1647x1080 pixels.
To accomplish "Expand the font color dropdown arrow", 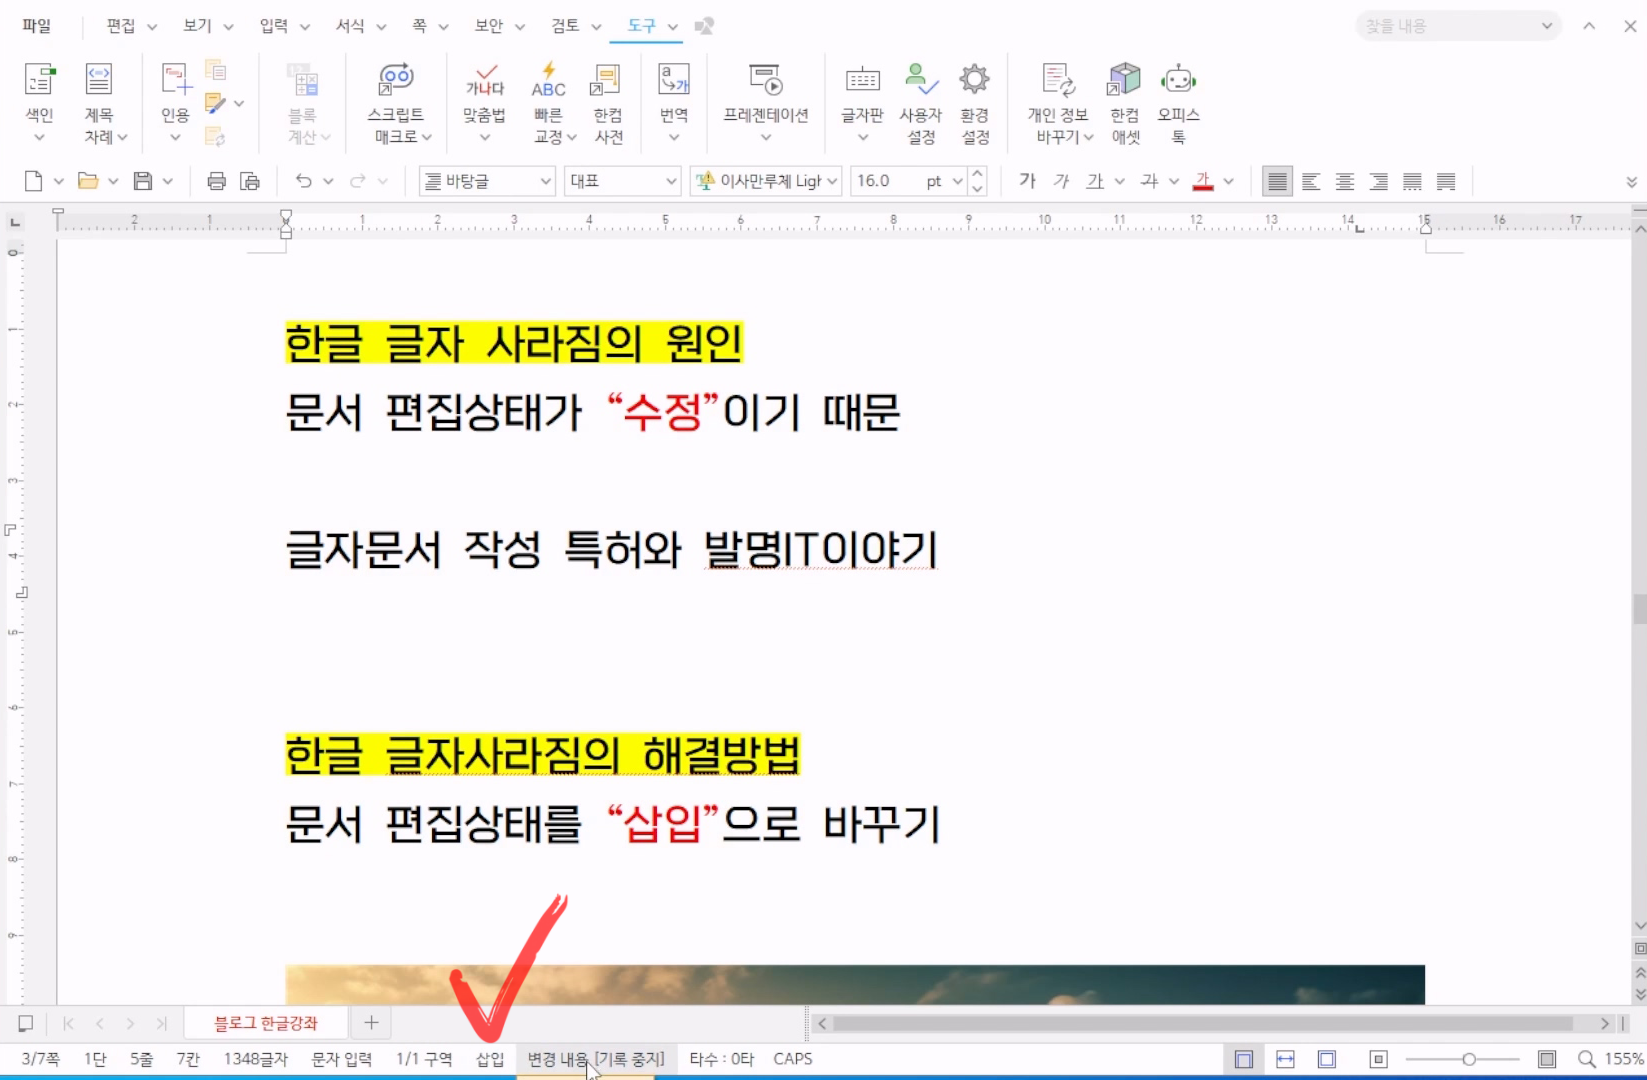I will tap(1229, 181).
